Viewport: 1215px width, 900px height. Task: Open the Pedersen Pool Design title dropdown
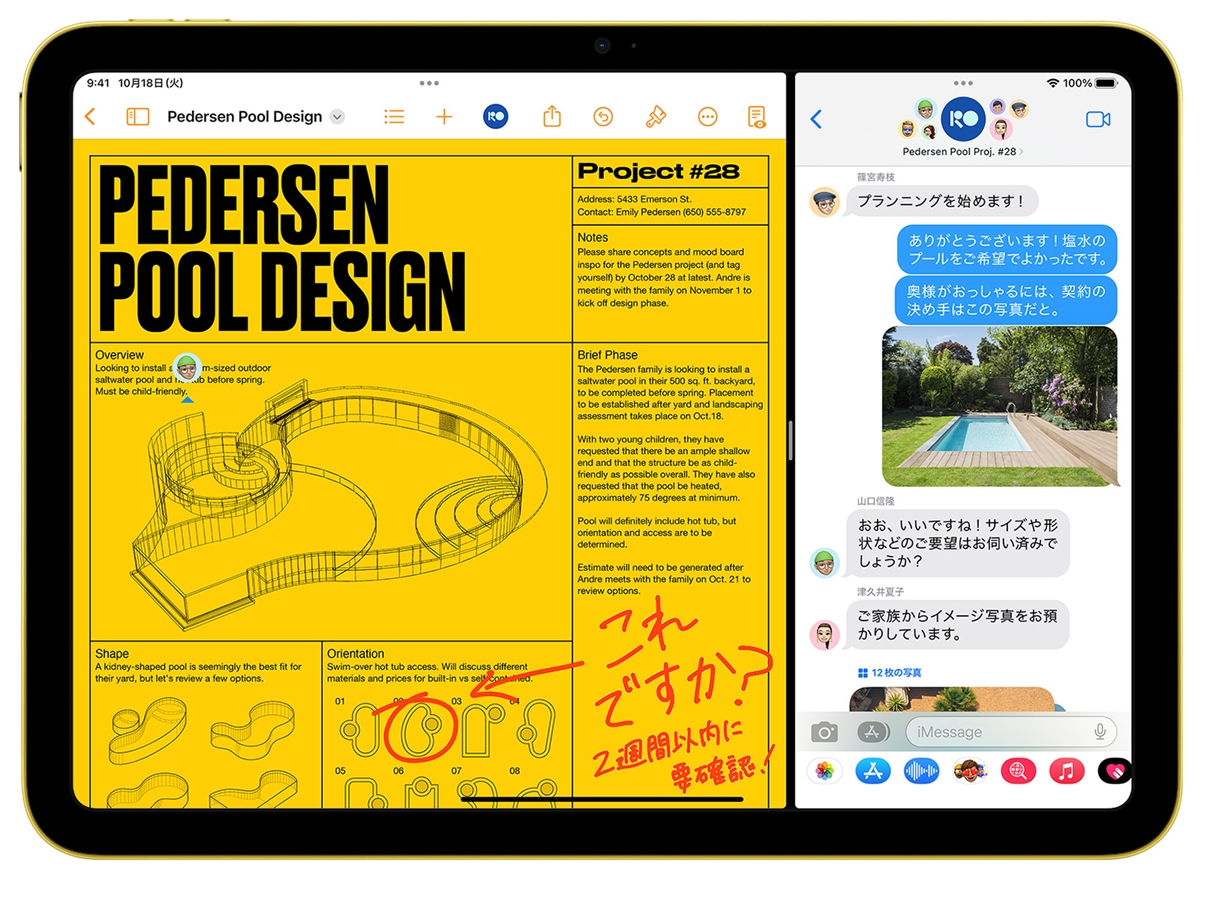tap(337, 117)
